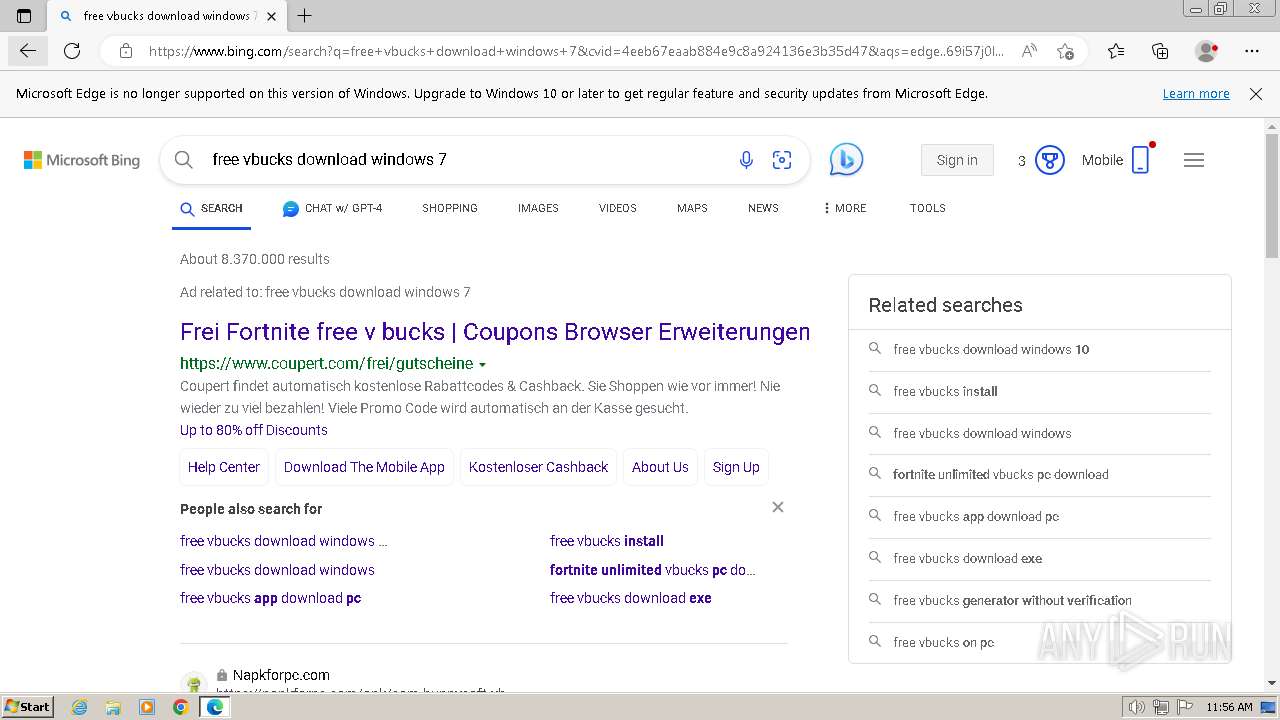
Task: Add this page to favorites star icon
Action: pos(1065,51)
